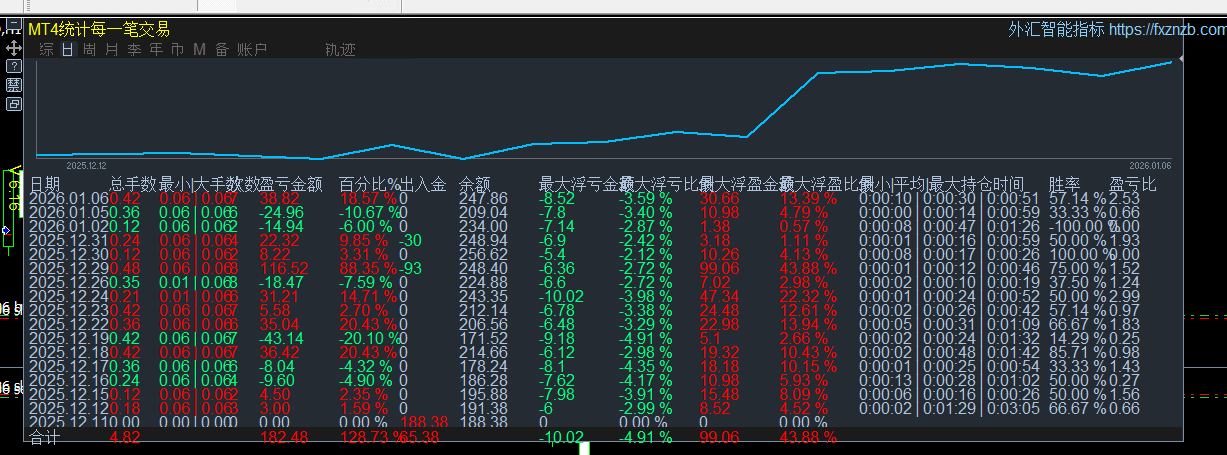
Task: Click the 盈亏金额 column header
Action: click(x=291, y=184)
